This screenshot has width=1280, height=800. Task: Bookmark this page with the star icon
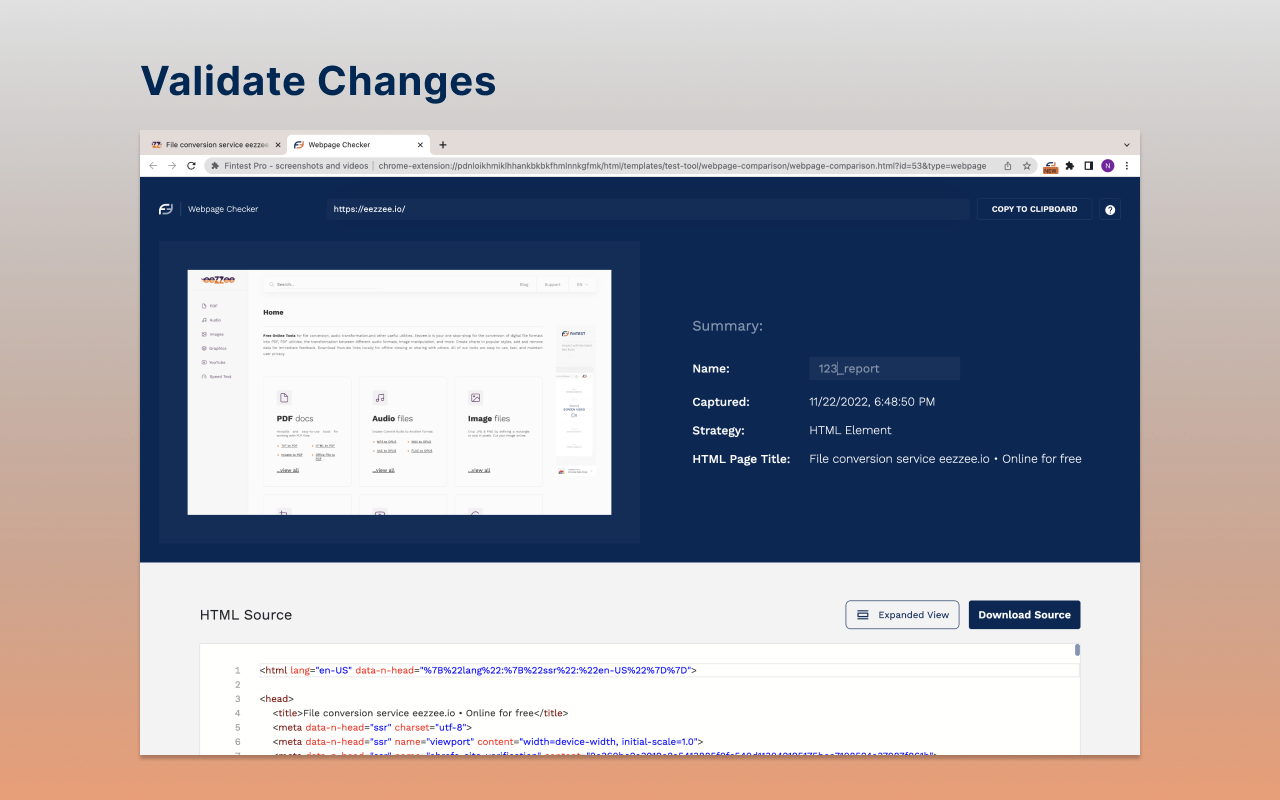(x=1026, y=166)
